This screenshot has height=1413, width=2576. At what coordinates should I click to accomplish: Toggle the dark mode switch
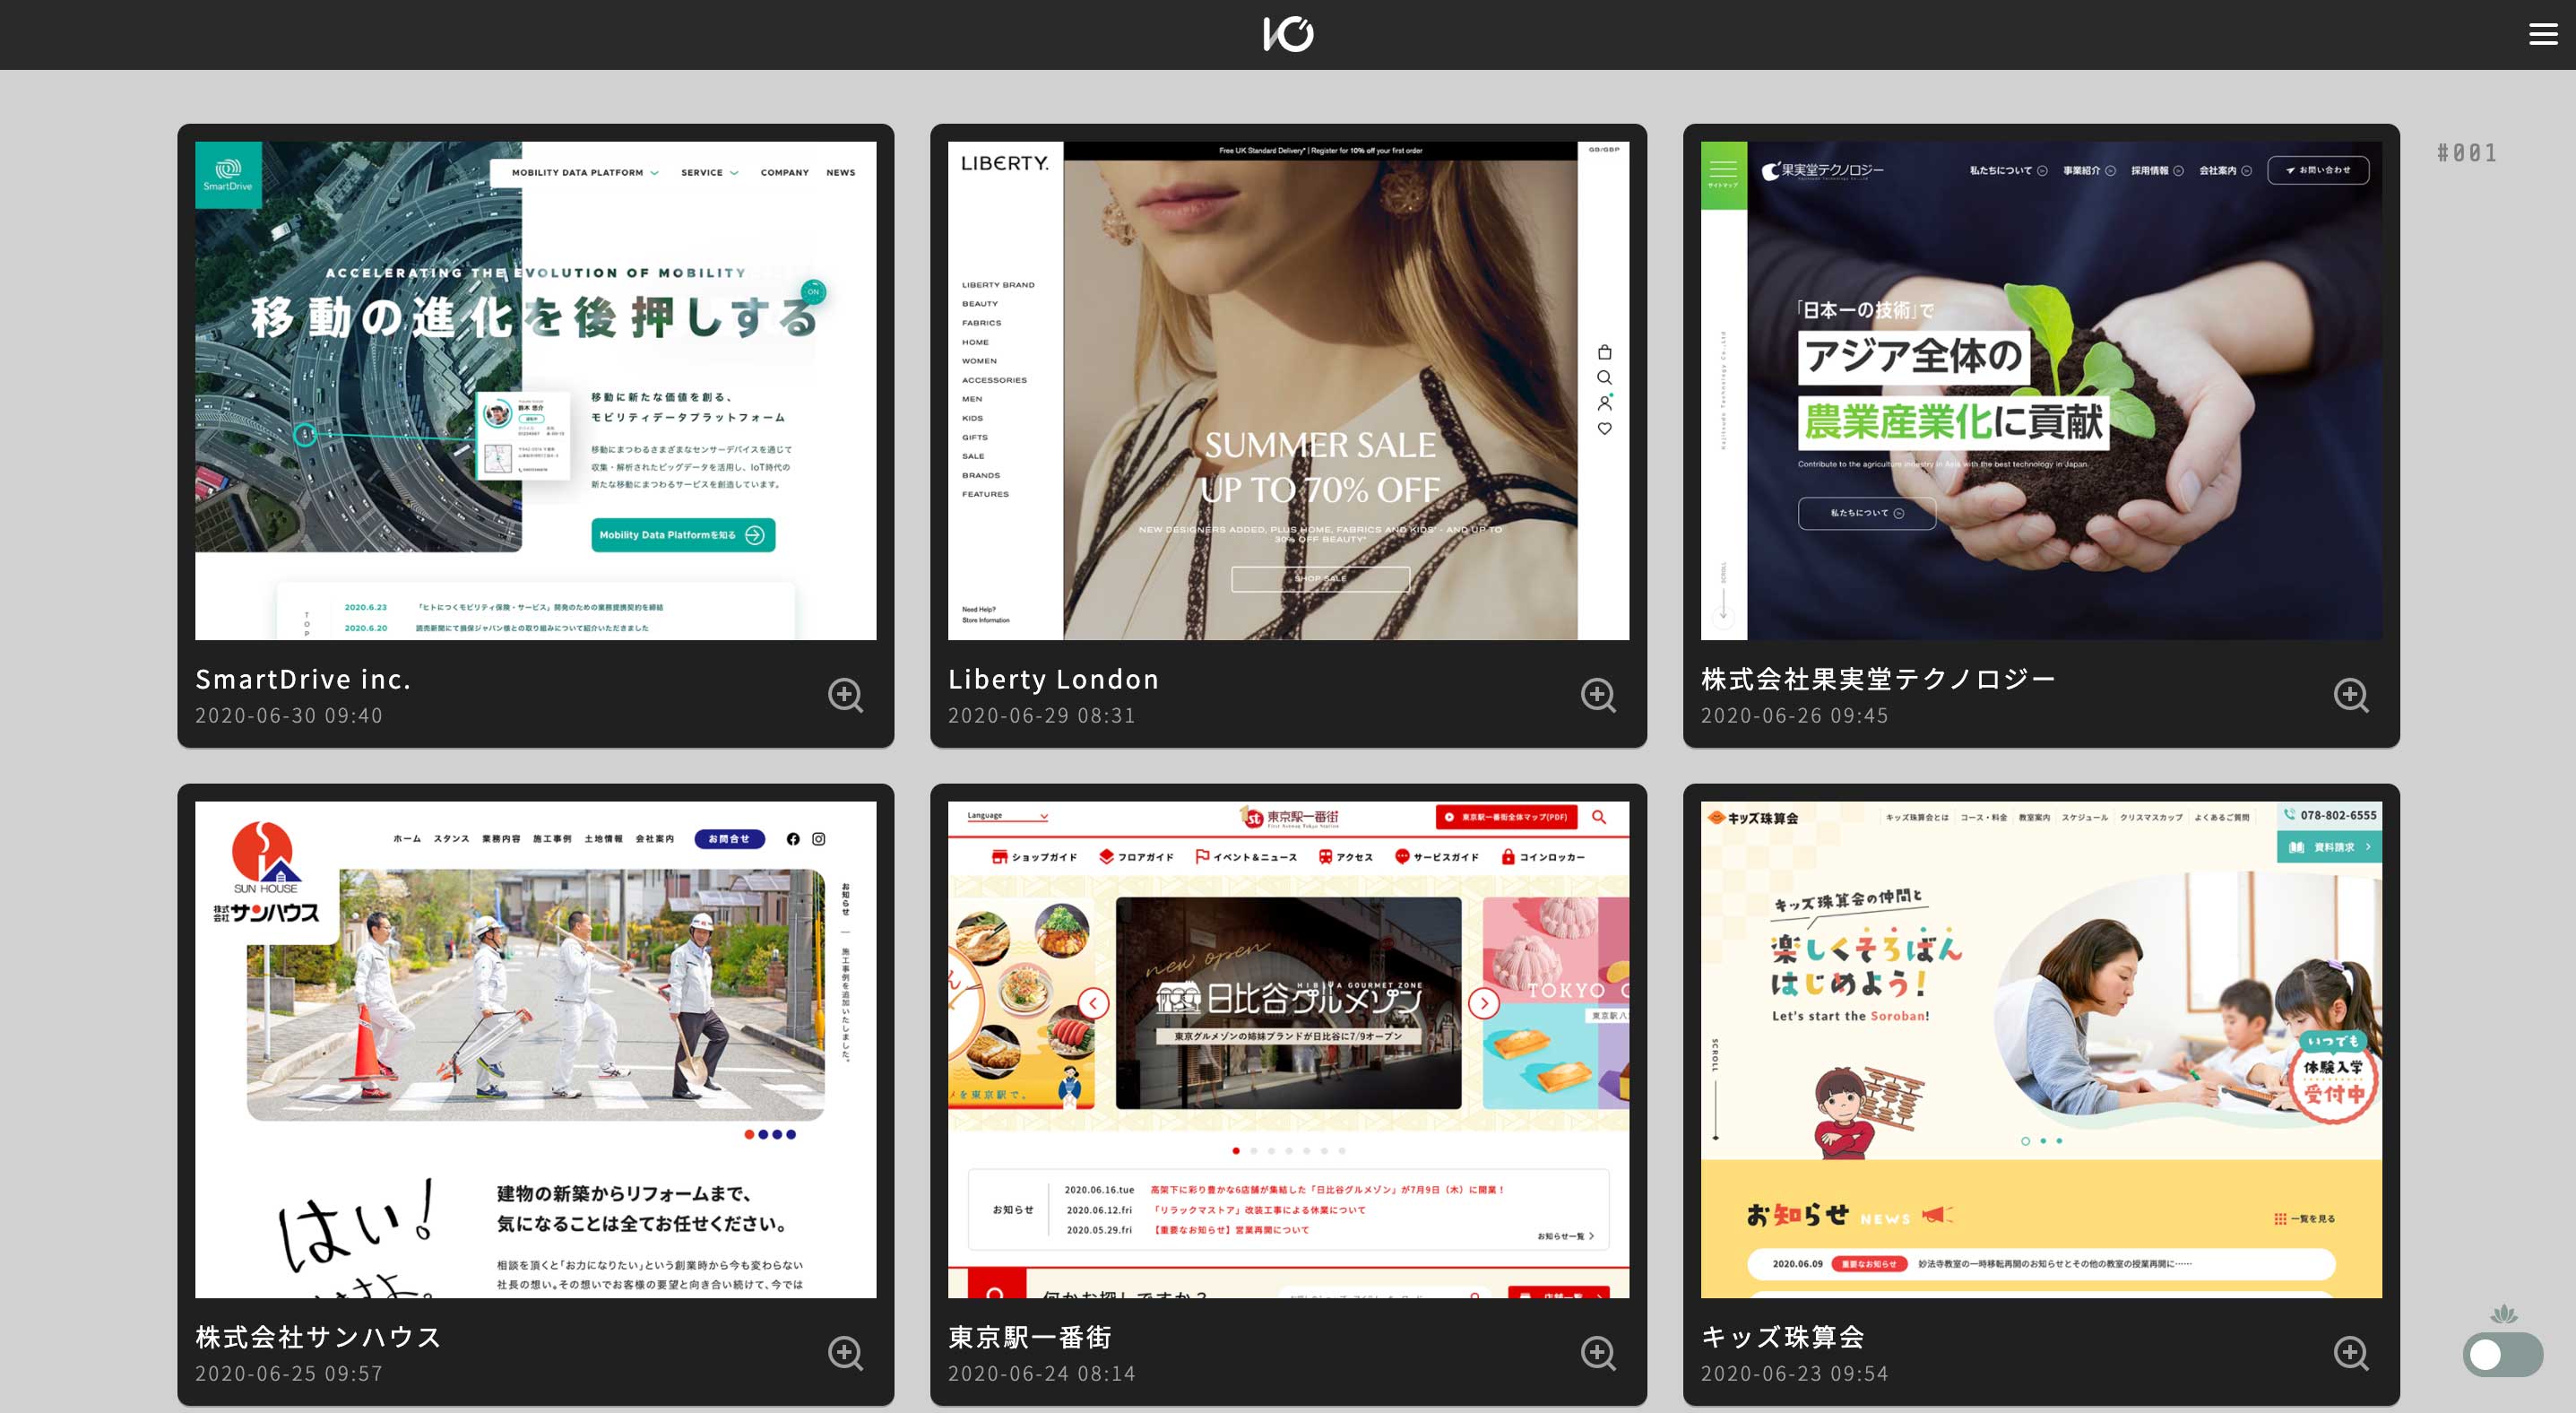[x=2502, y=1355]
